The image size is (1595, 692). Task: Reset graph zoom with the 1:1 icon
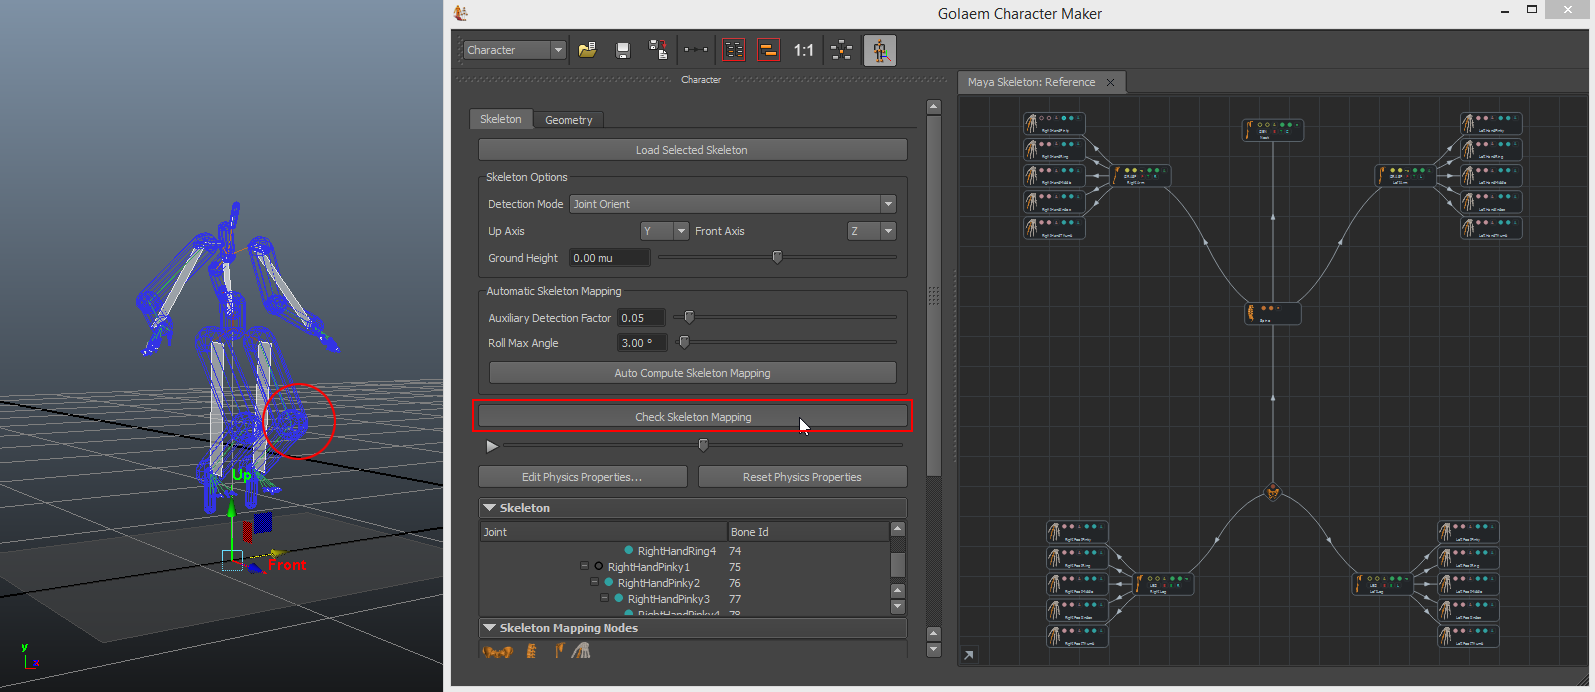coord(804,50)
